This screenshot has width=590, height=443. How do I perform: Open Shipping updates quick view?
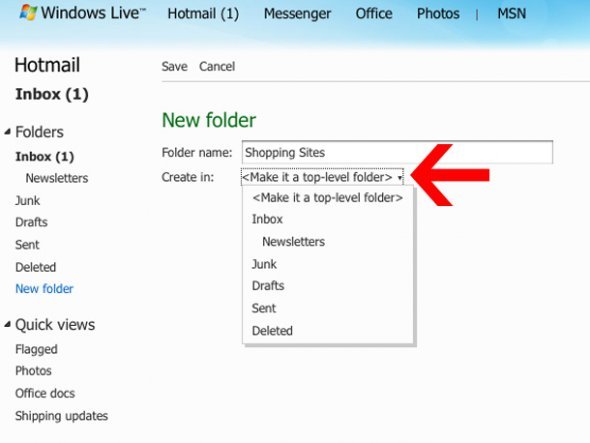[x=62, y=416]
